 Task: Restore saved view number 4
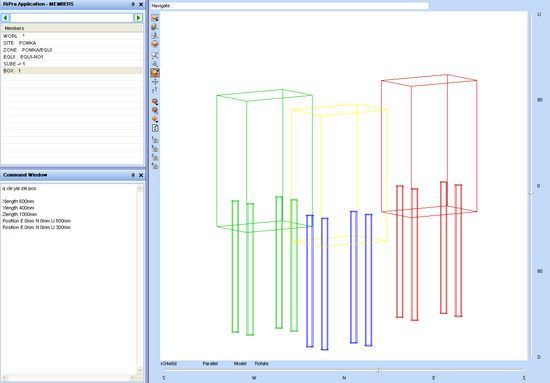click(x=155, y=166)
